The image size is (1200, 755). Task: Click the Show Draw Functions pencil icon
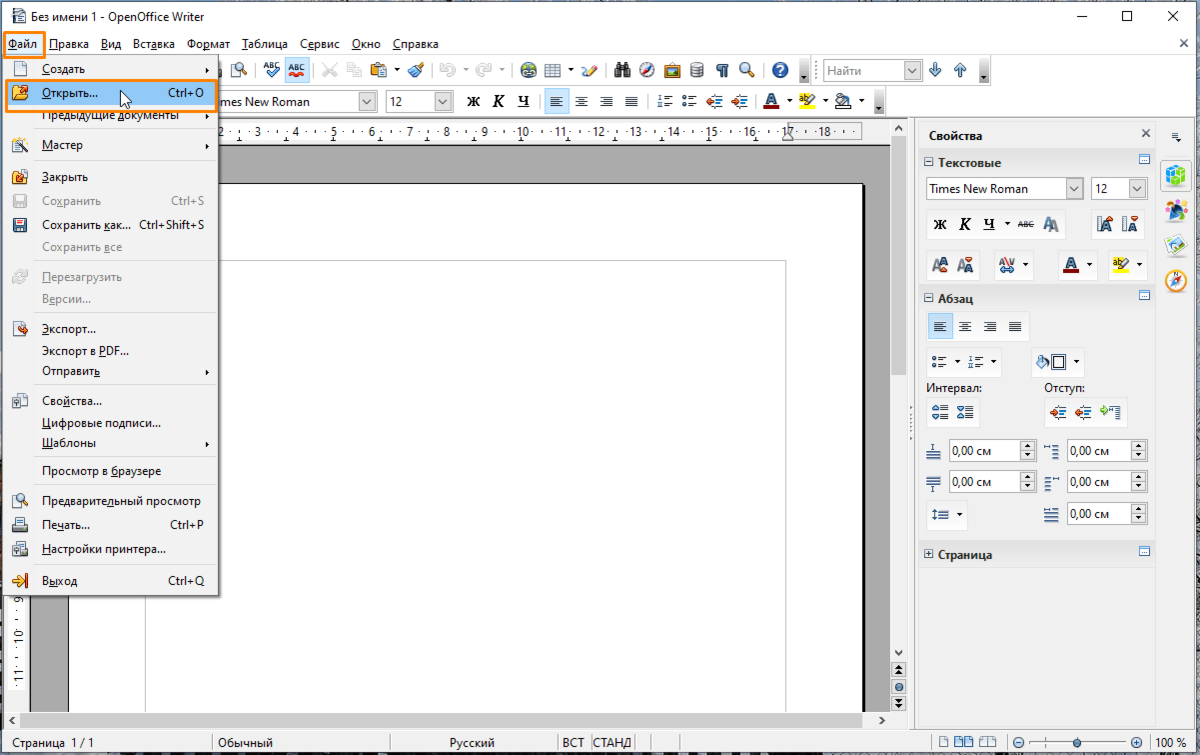click(590, 70)
